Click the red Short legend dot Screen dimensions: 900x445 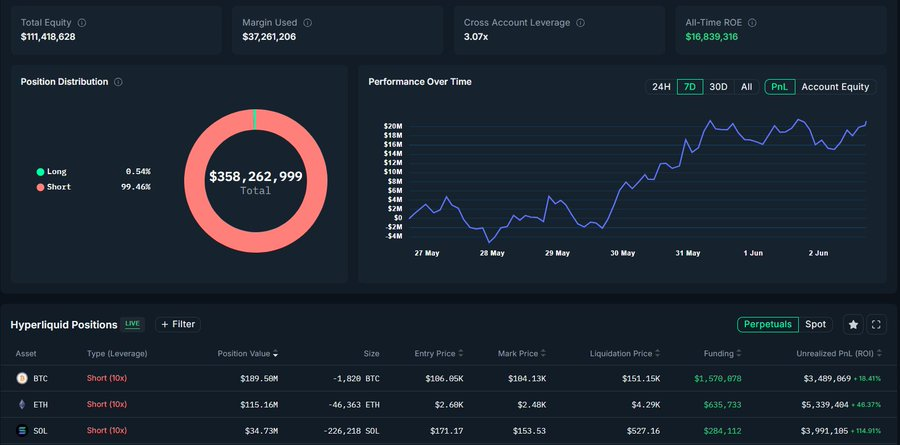coord(40,187)
